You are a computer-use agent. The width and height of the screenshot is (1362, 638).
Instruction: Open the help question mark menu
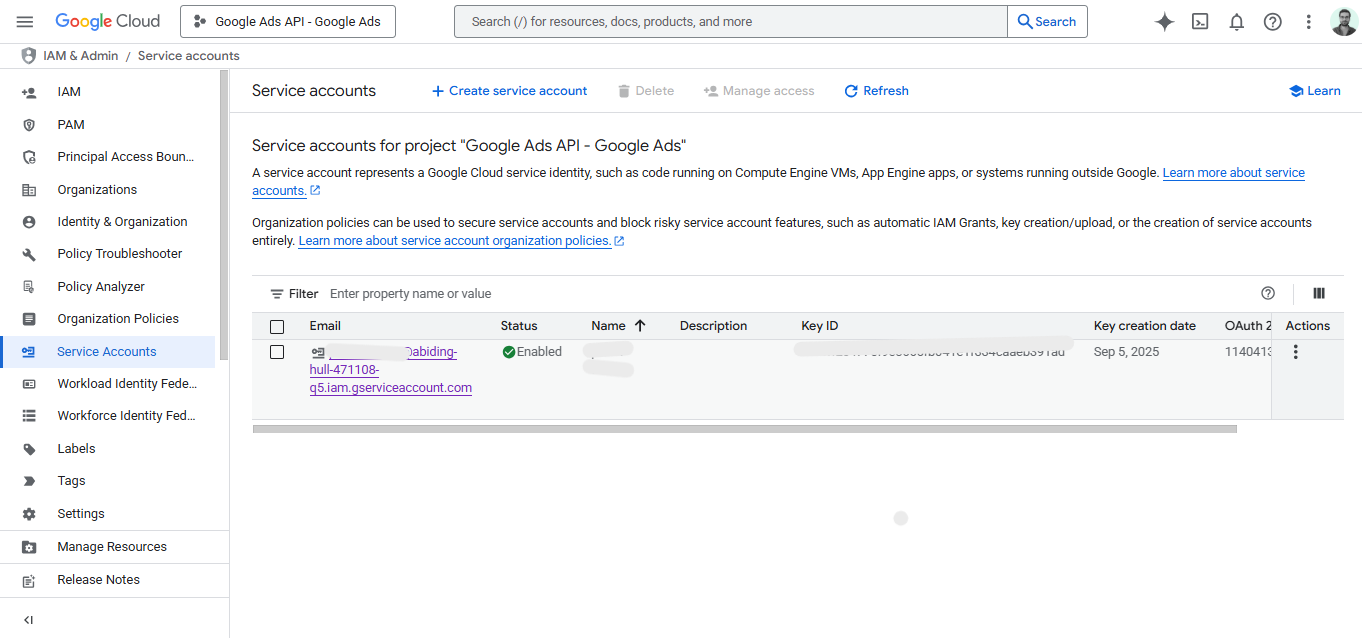1273,22
